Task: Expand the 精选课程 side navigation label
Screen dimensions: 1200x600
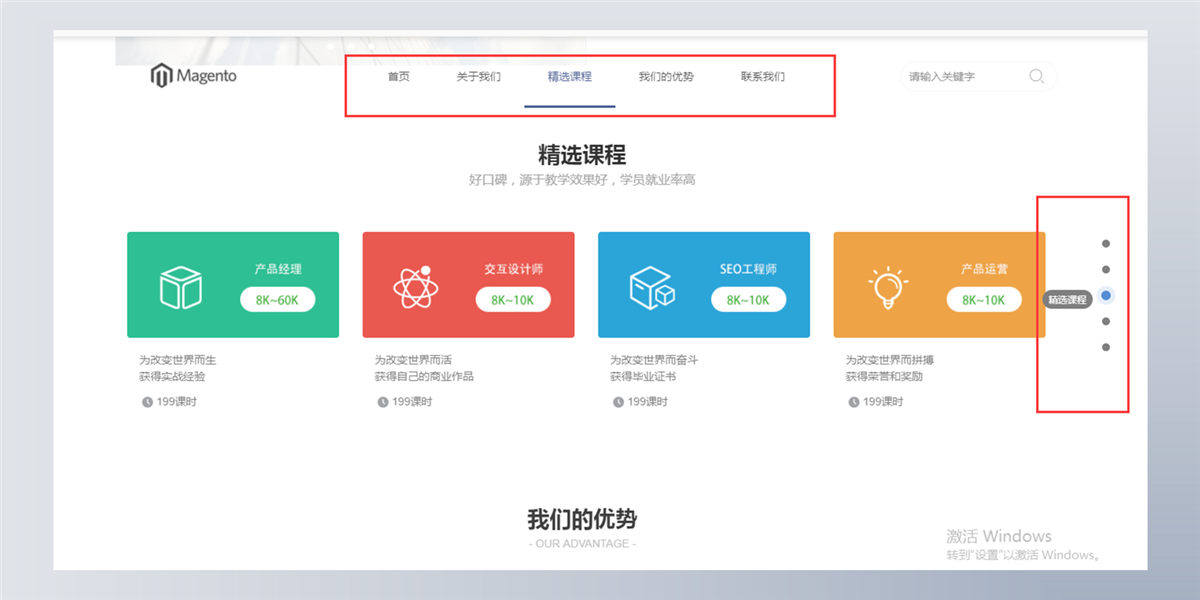Action: (1070, 298)
